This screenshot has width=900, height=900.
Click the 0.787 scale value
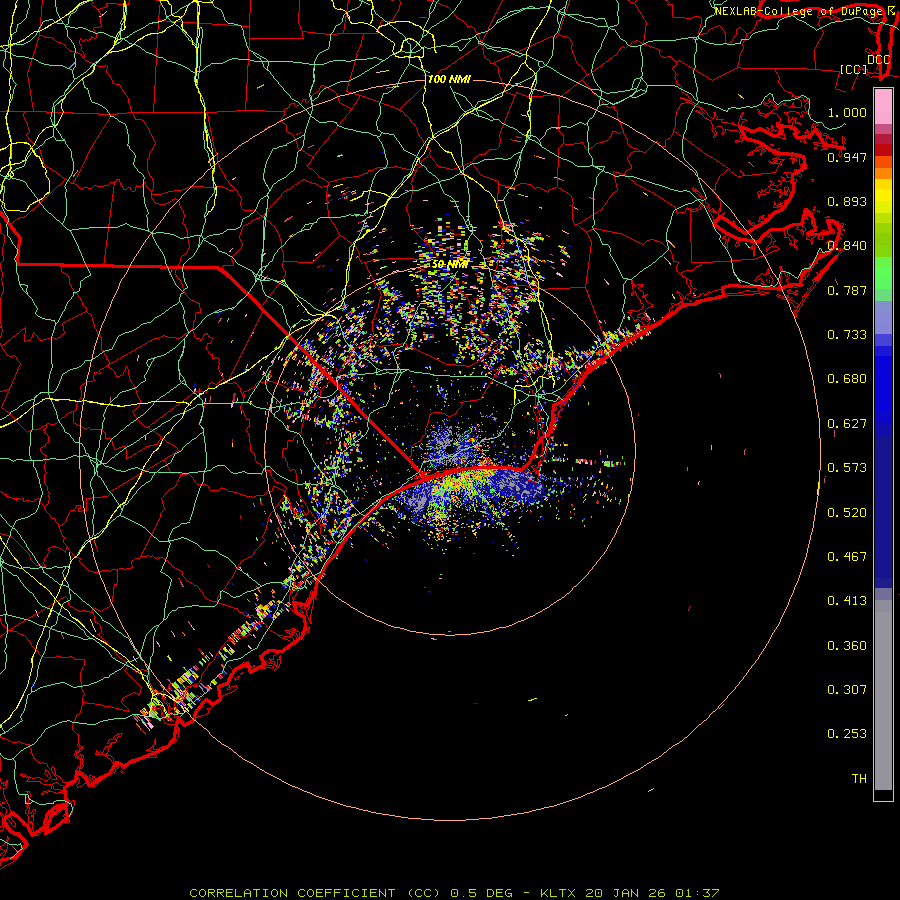[x=847, y=290]
